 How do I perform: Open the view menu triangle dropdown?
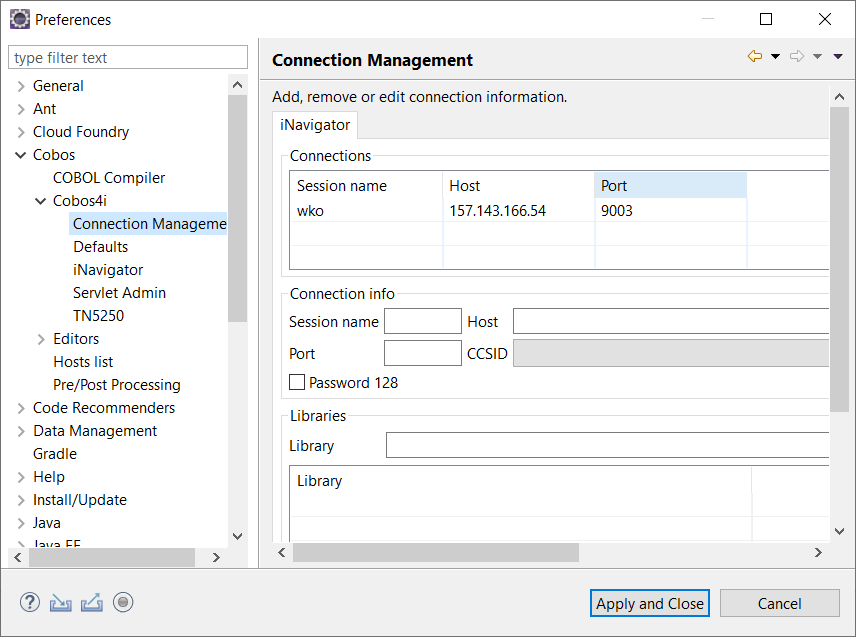click(x=838, y=56)
